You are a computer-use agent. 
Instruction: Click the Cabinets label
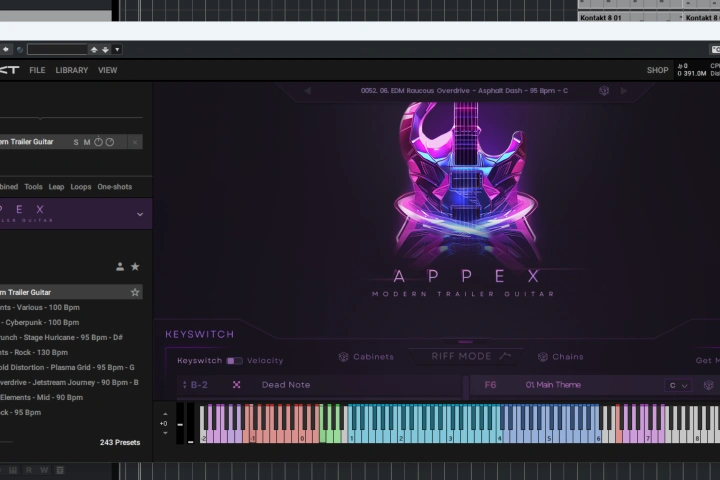tap(373, 357)
